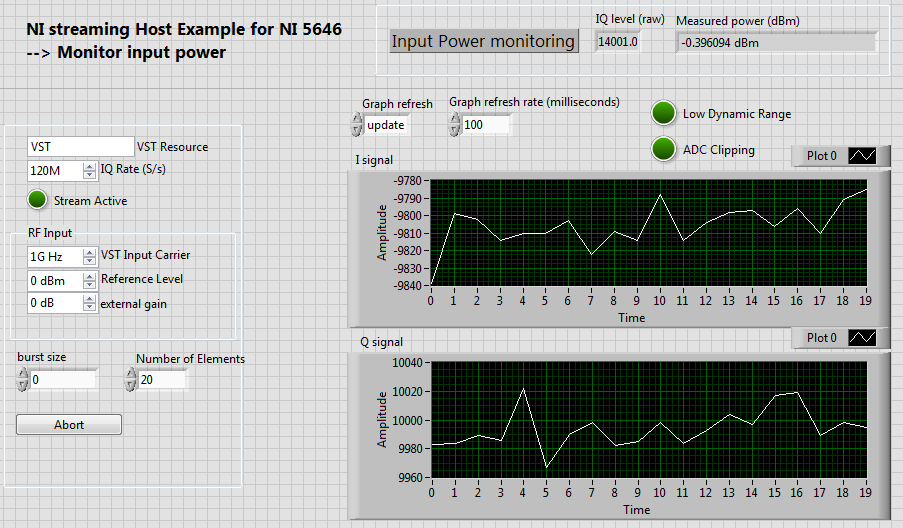This screenshot has width=903, height=528.
Task: Toggle the Stream Active LED indicator
Action: pyautogui.click(x=38, y=200)
